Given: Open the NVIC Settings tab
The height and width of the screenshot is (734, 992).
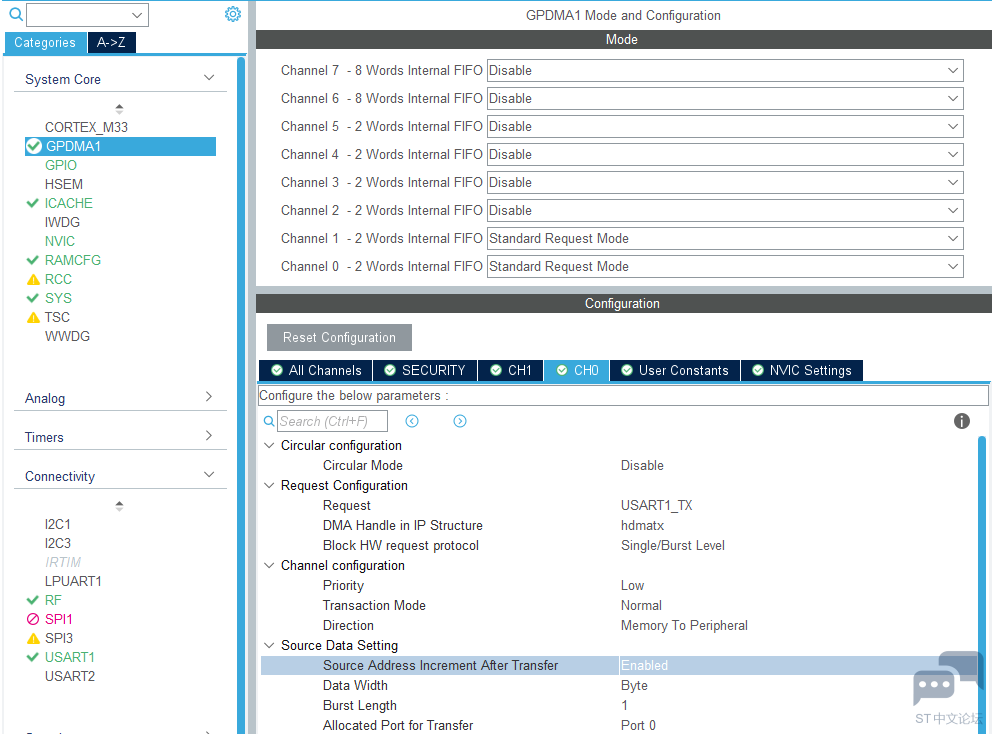Looking at the screenshot, I should (x=802, y=370).
